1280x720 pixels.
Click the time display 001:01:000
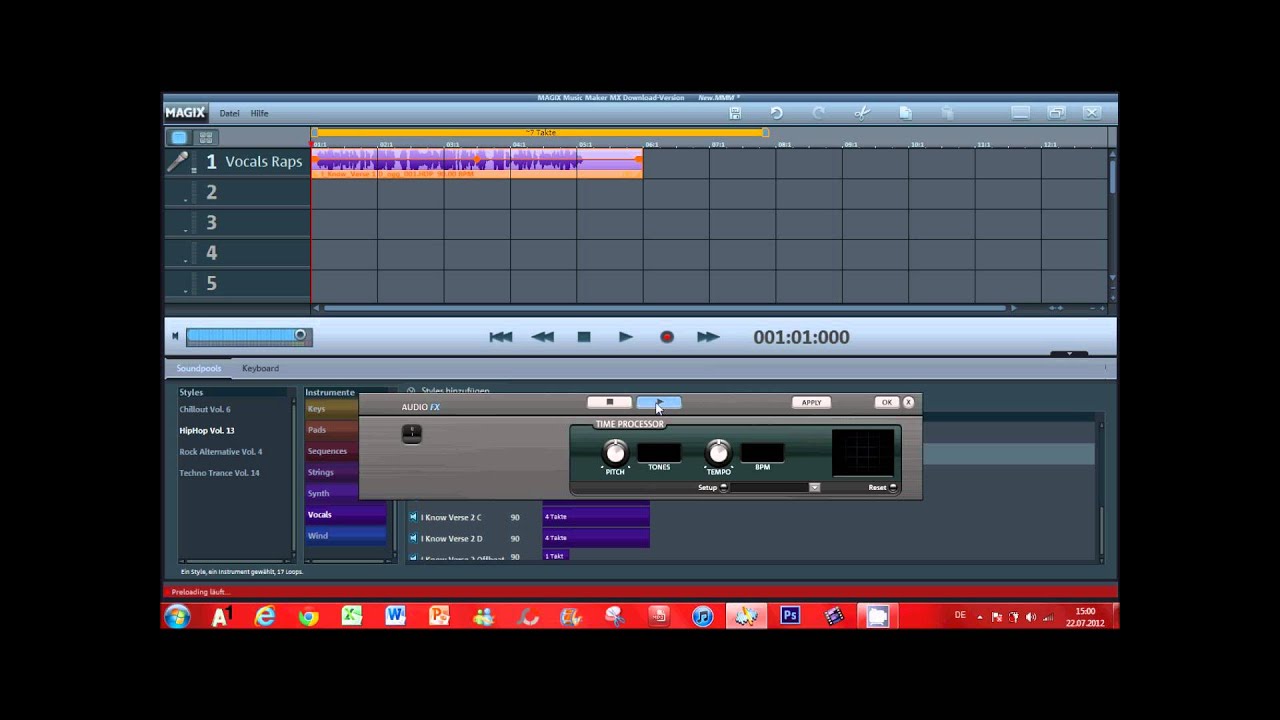click(801, 337)
